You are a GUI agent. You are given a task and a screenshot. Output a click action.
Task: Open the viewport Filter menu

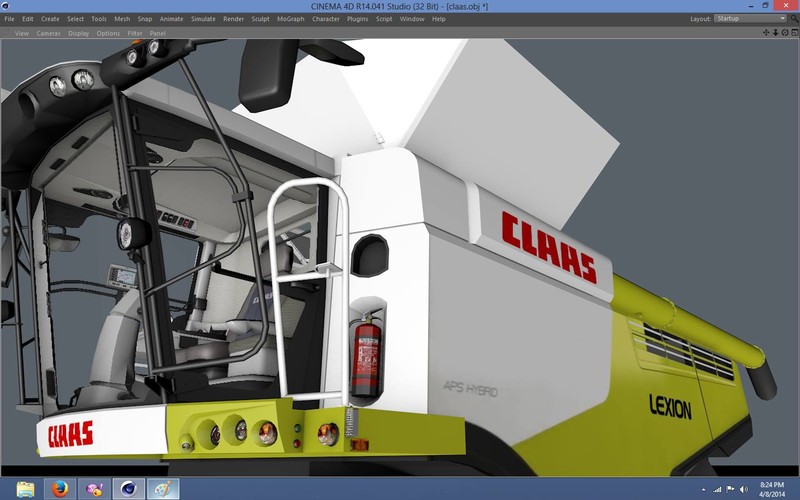point(135,33)
